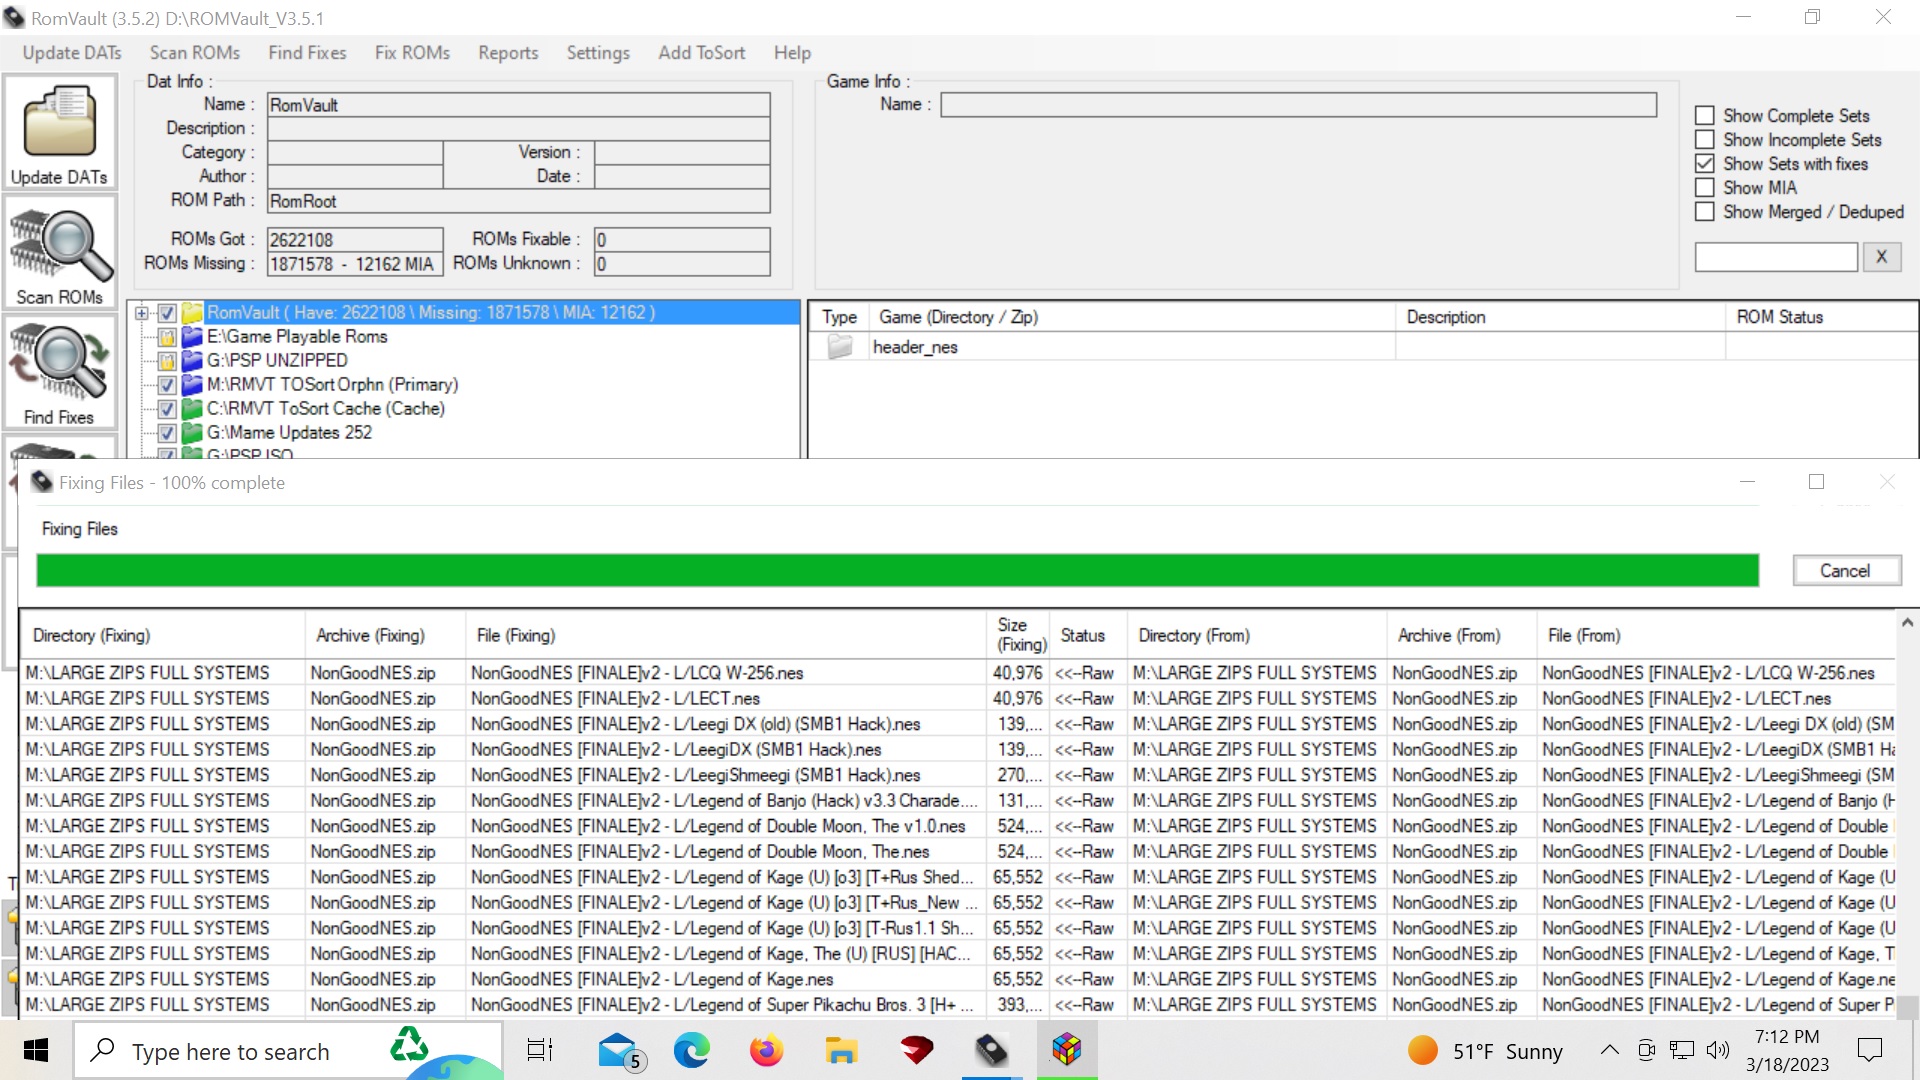Toggle checkbox for M:\RMVT TOSort Orphn

[x=167, y=385]
